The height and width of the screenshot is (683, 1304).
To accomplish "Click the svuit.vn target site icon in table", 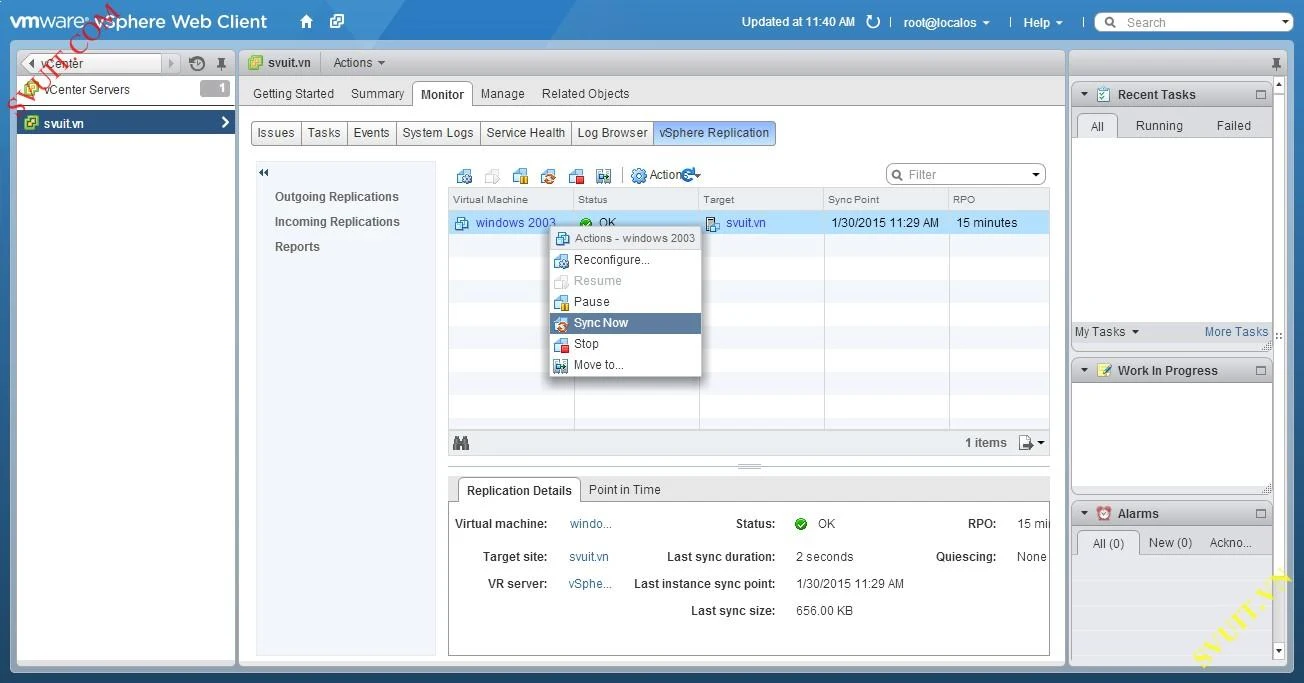I will coord(712,223).
